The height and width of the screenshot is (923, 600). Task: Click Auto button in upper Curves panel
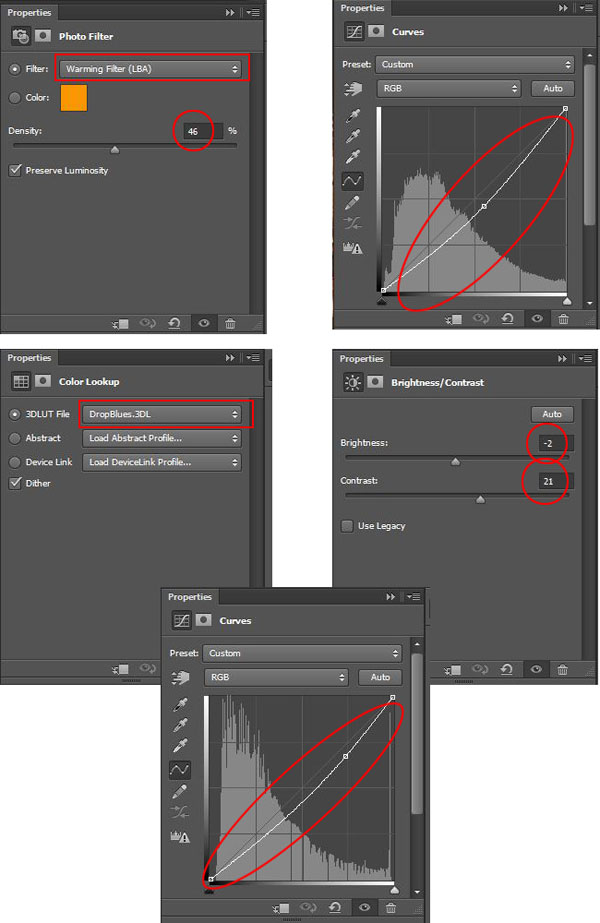[553, 88]
